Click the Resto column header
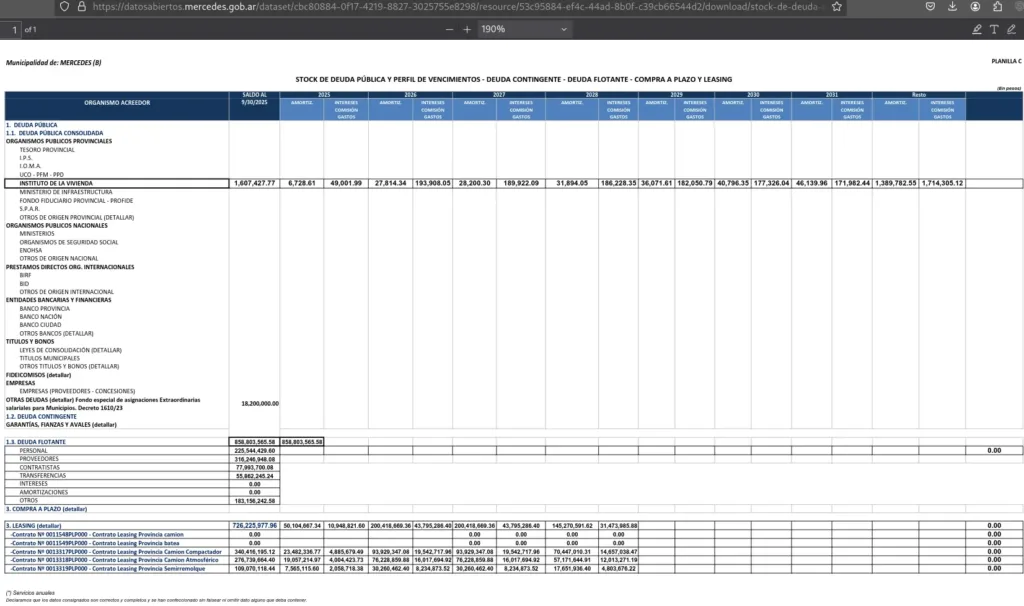The image size is (1024, 606). pyautogui.click(x=919, y=95)
